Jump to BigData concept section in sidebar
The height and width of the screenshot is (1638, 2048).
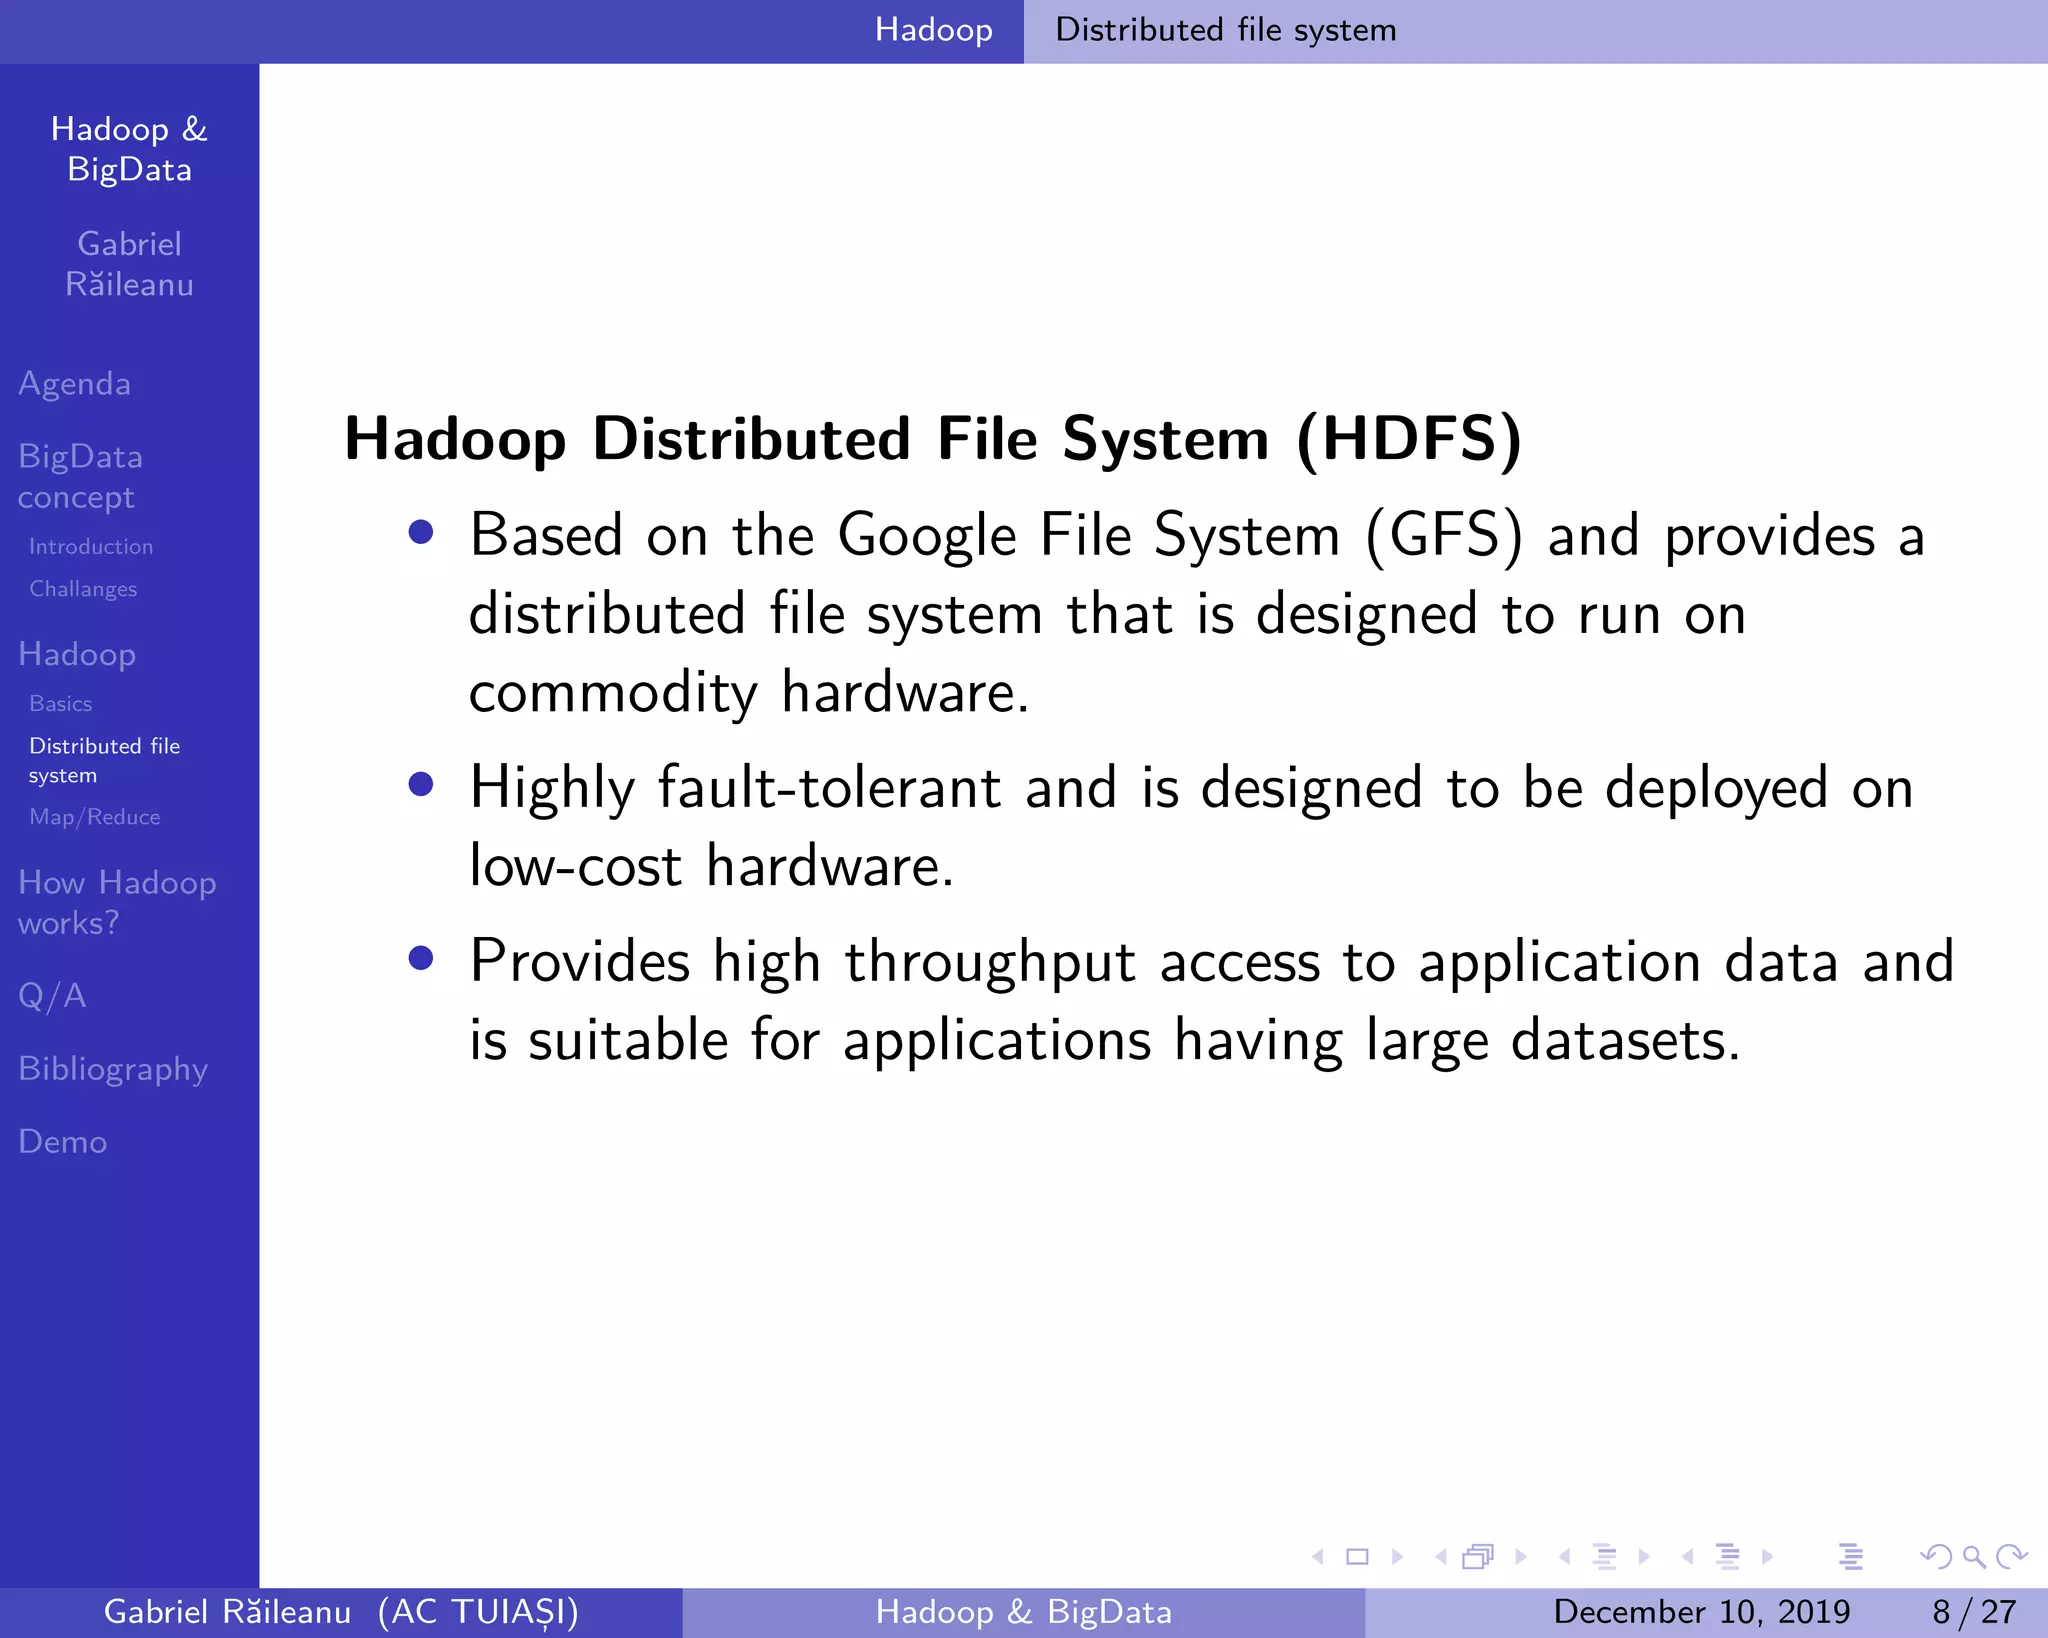(80, 477)
